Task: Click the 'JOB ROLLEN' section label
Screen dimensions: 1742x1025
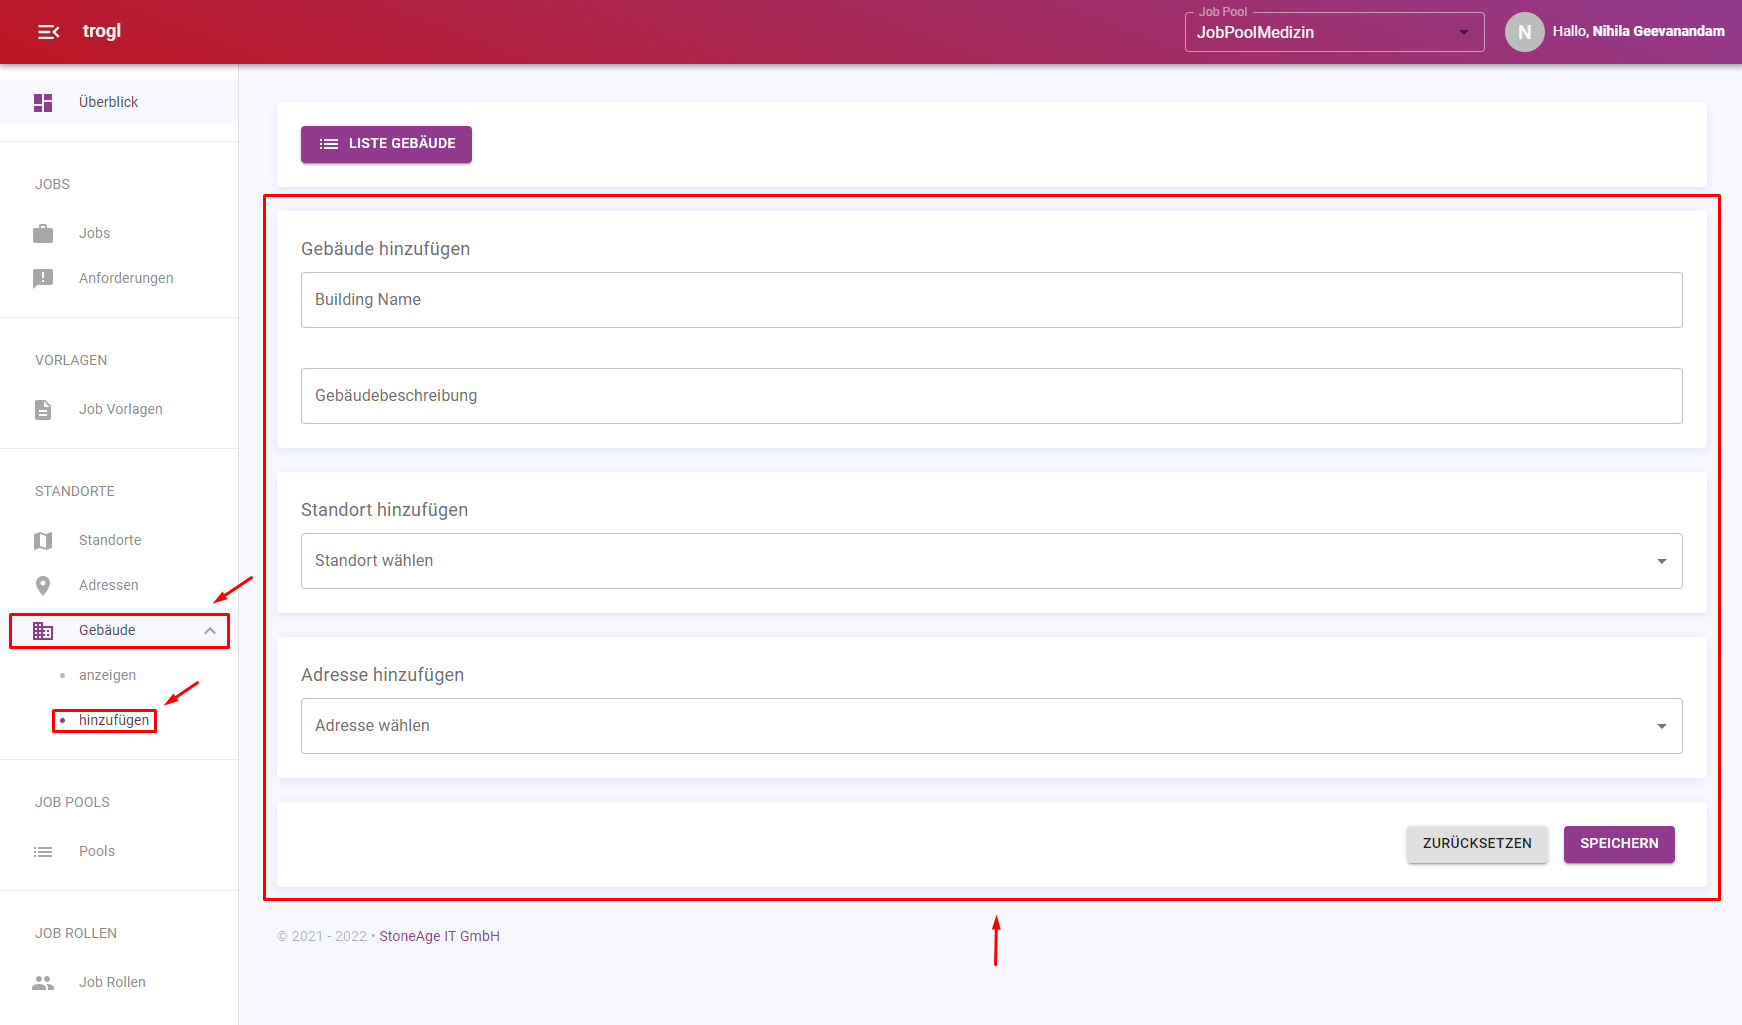Action: pos(76,933)
